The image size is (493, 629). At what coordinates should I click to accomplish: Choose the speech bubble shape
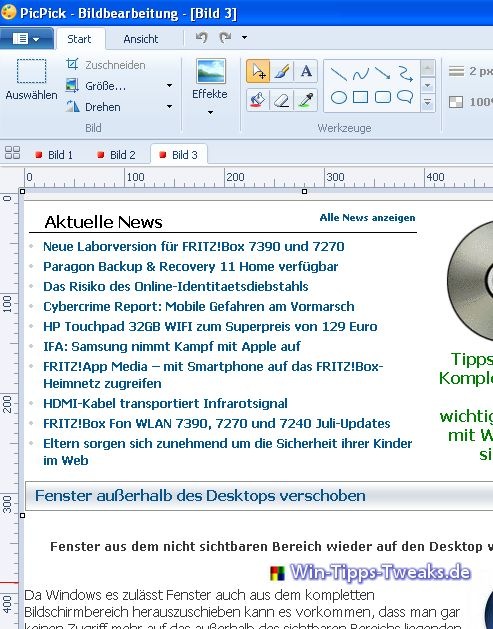point(405,97)
